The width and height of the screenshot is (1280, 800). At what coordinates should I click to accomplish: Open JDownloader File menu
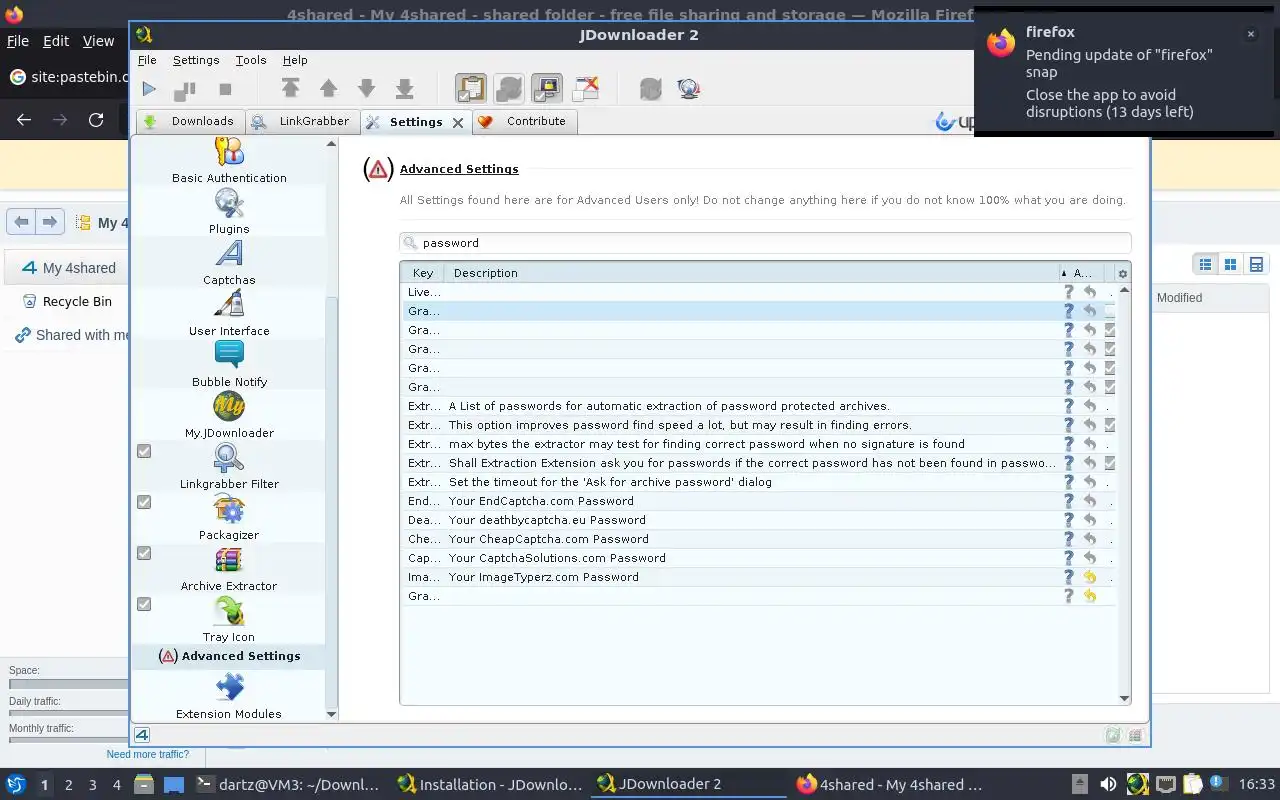coord(147,60)
